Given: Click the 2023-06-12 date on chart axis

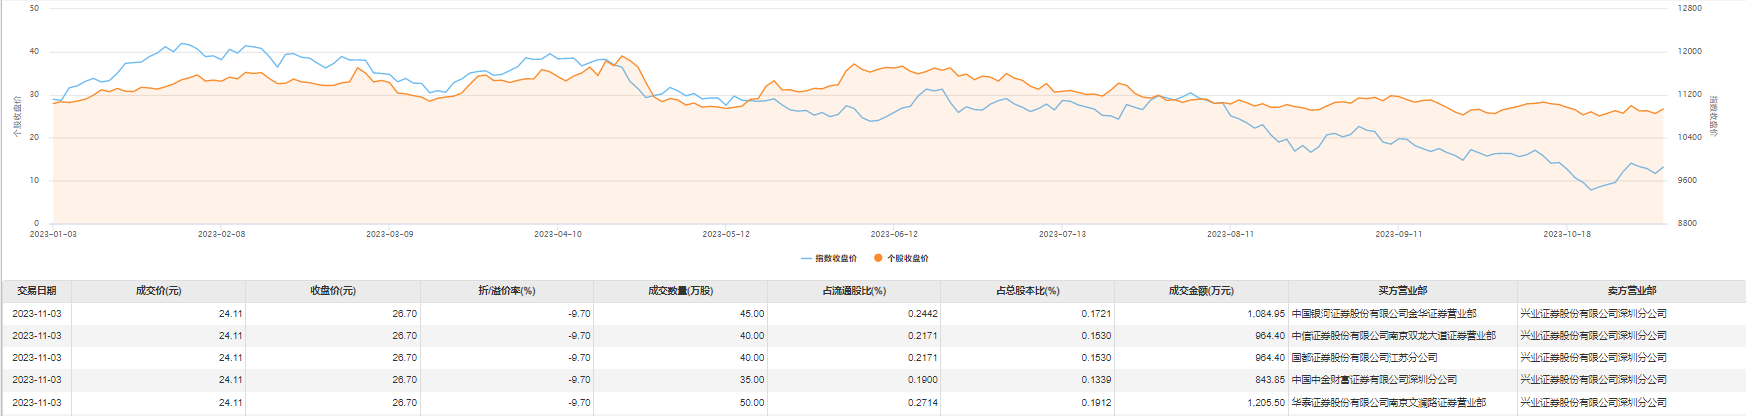Looking at the screenshot, I should point(894,234).
